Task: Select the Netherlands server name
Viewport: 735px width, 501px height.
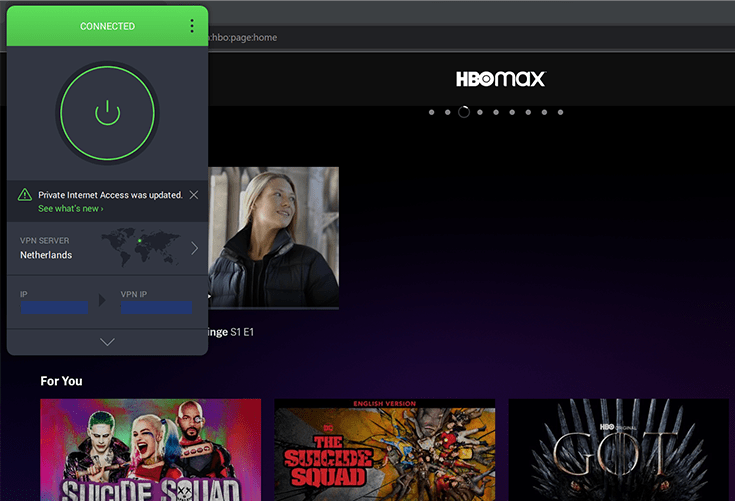Action: (x=46, y=255)
